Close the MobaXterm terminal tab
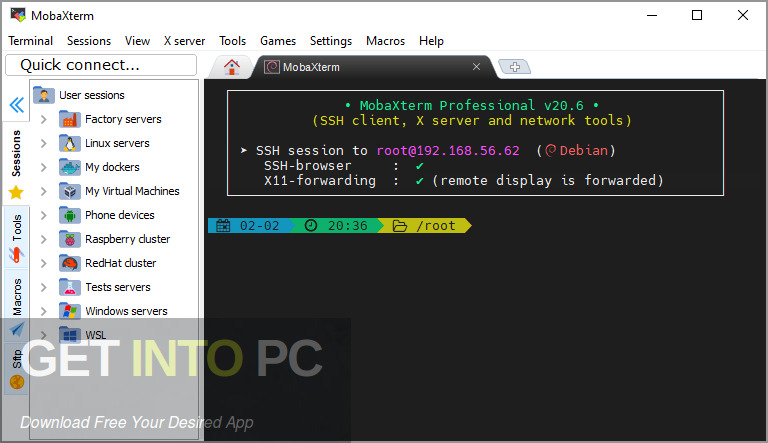768x443 pixels. [476, 67]
